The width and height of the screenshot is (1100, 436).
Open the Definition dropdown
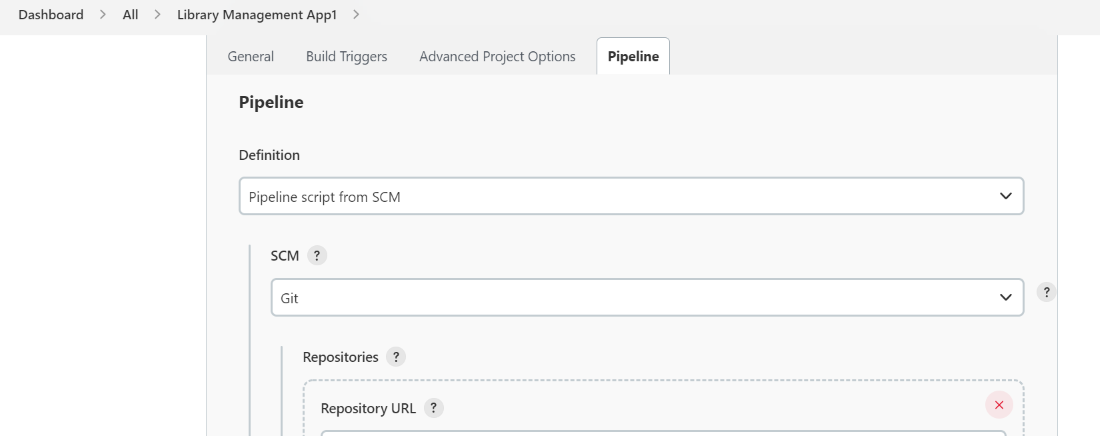click(630, 197)
